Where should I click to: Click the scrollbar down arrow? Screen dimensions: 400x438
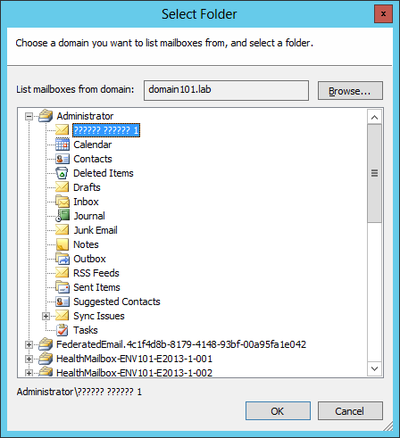point(374,369)
